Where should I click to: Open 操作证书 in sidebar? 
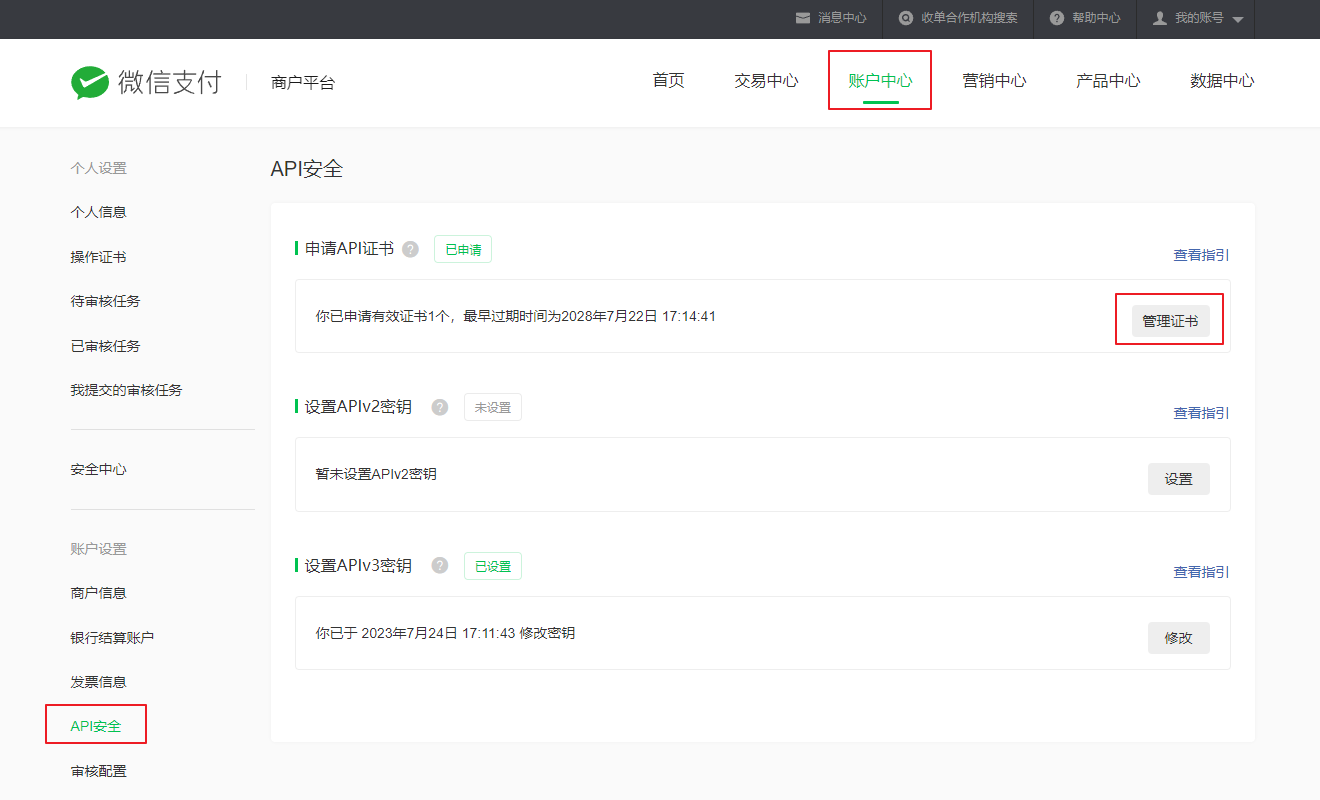[x=98, y=257]
